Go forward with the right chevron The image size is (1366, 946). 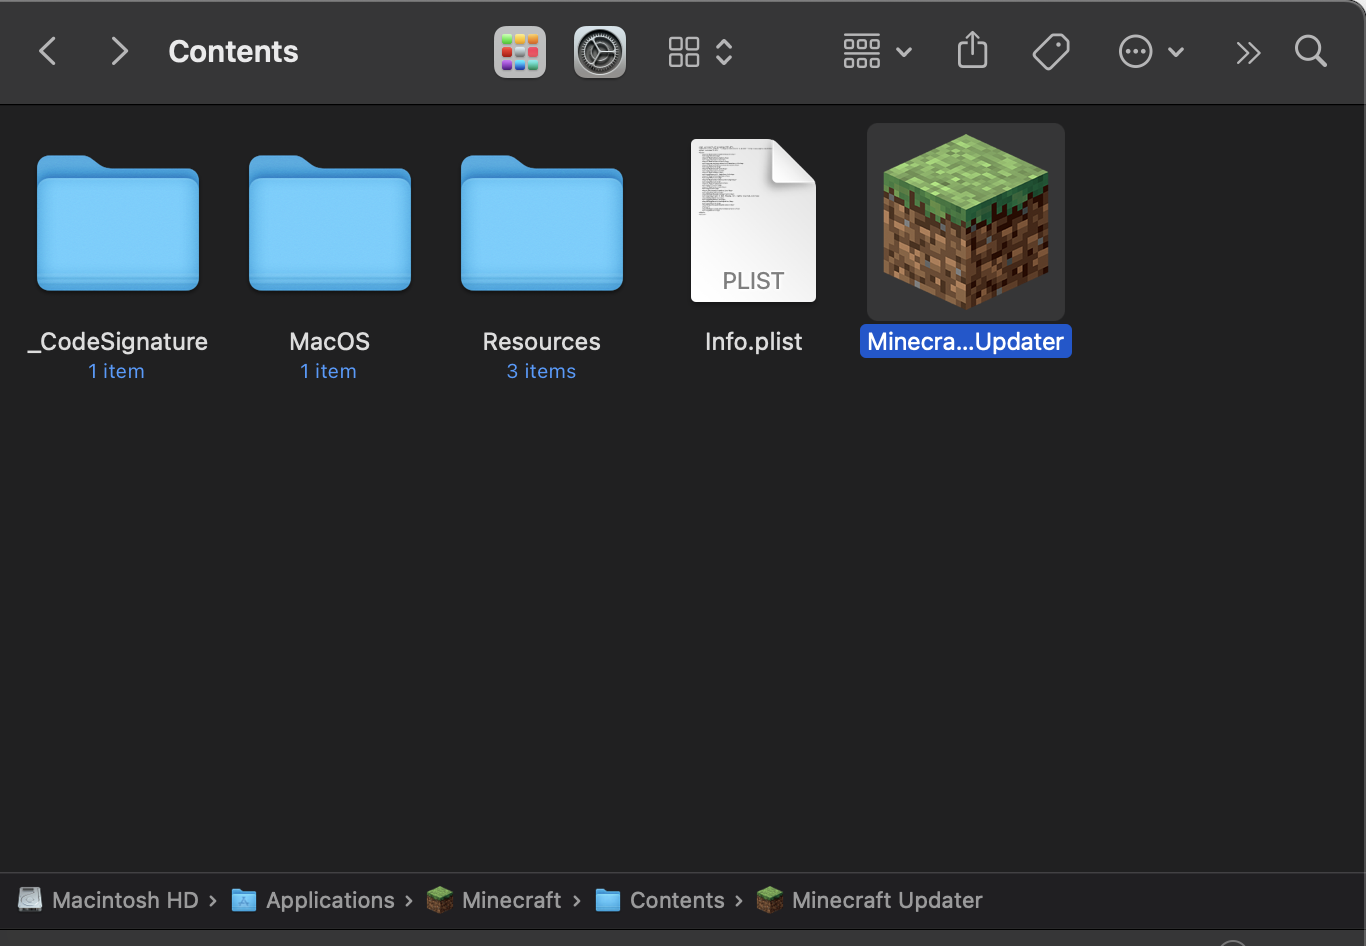(x=119, y=51)
